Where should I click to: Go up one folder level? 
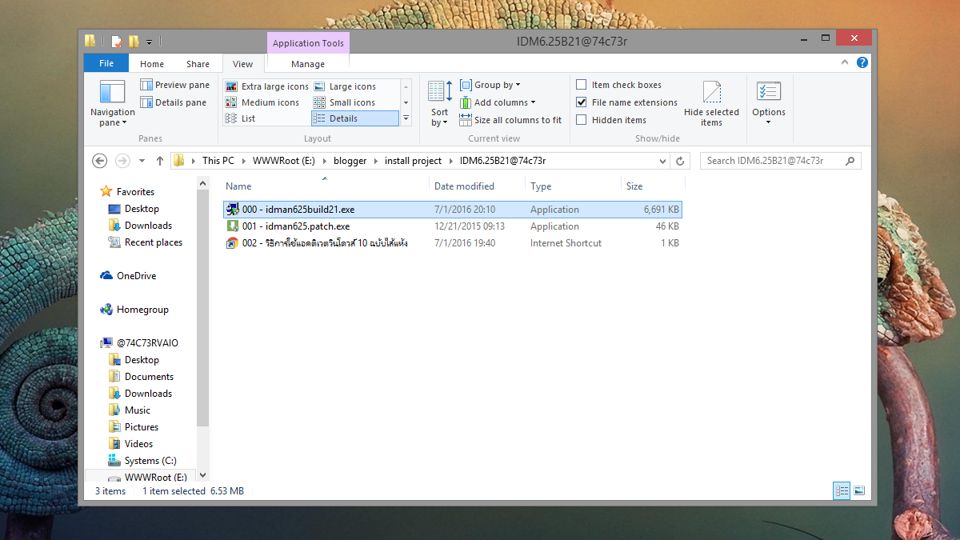point(159,160)
